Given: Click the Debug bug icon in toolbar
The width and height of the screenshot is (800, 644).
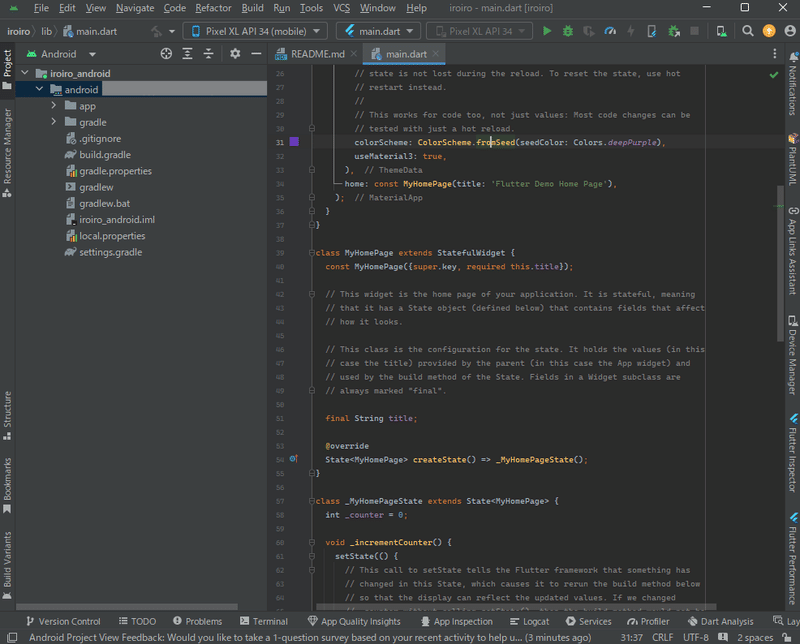Looking at the screenshot, I should (x=568, y=31).
